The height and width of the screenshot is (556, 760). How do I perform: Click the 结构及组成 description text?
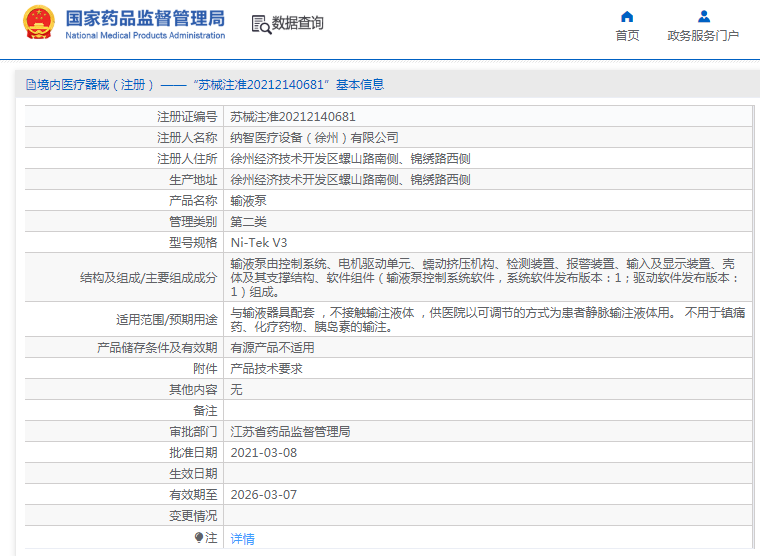(x=485, y=278)
